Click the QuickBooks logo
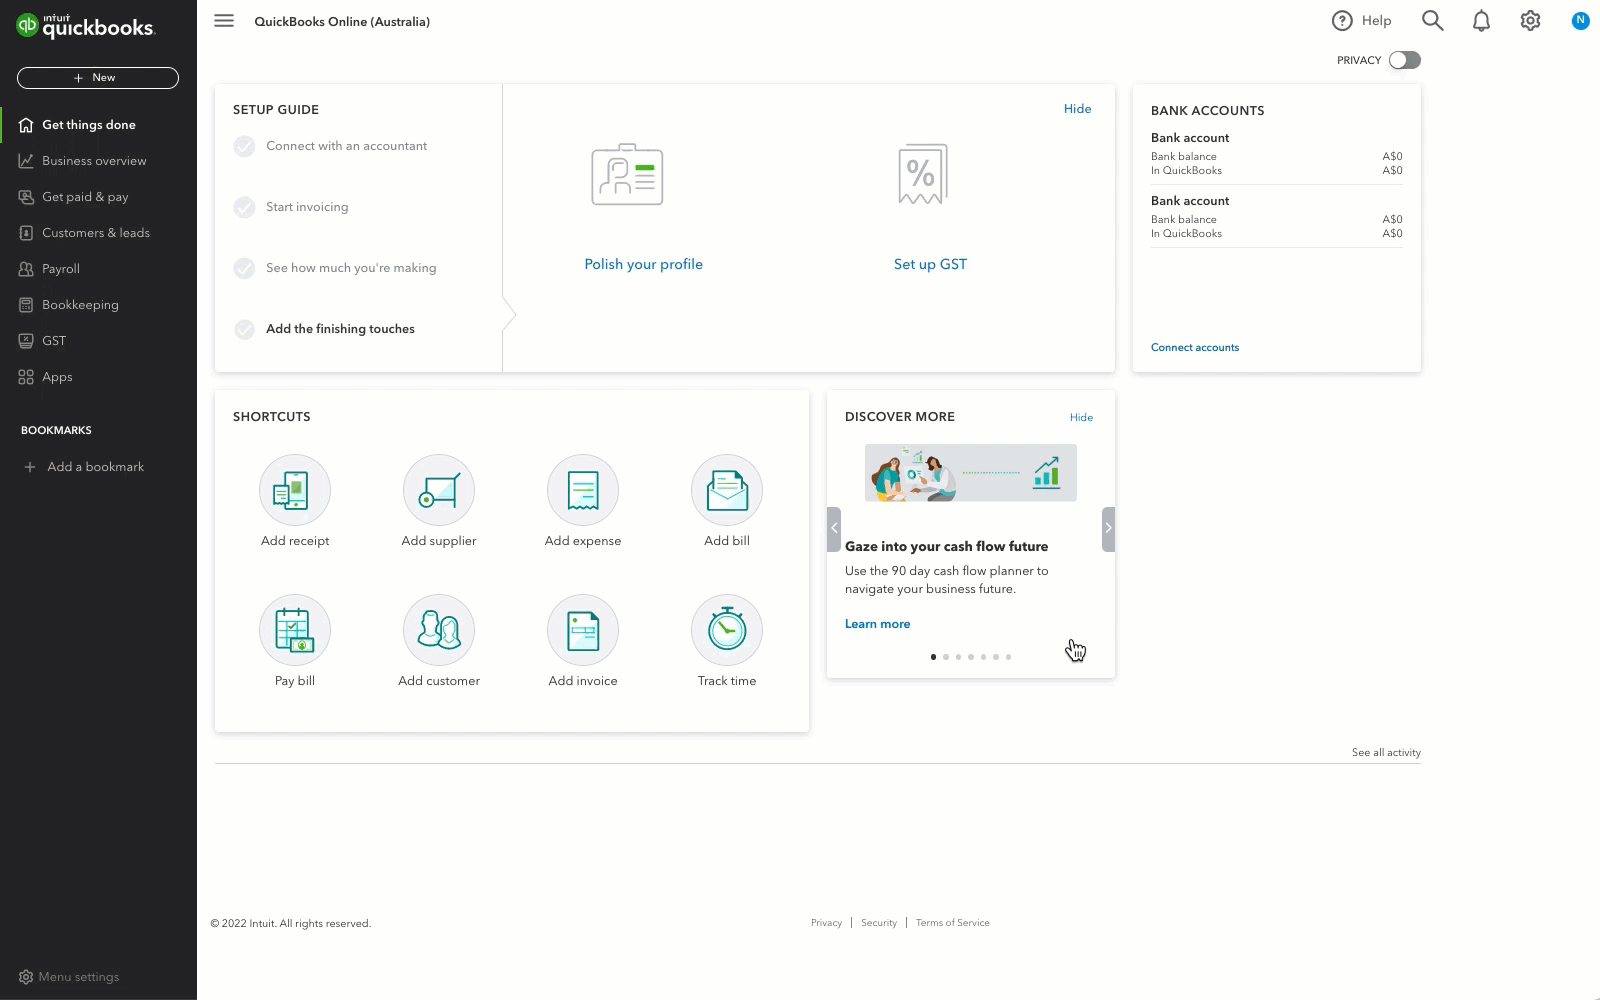The height and width of the screenshot is (1000, 1600). point(86,26)
